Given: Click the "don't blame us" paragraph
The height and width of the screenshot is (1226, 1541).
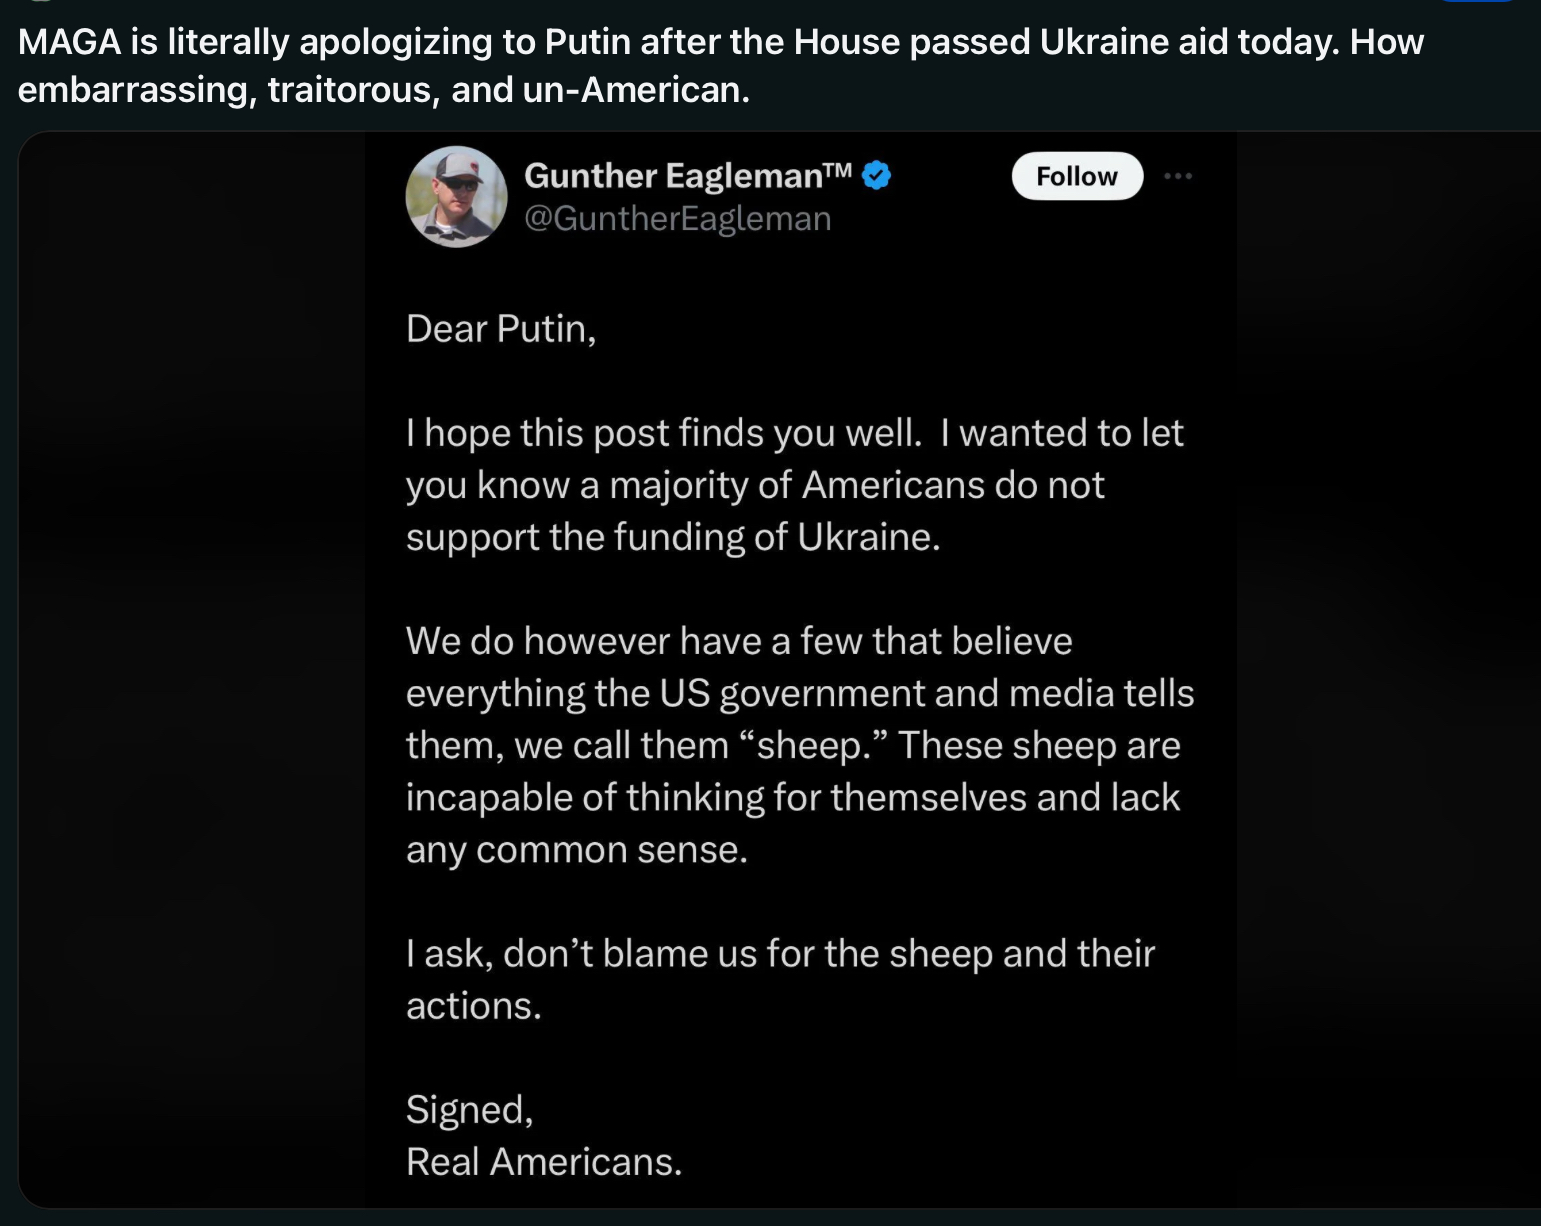Looking at the screenshot, I should [x=780, y=979].
